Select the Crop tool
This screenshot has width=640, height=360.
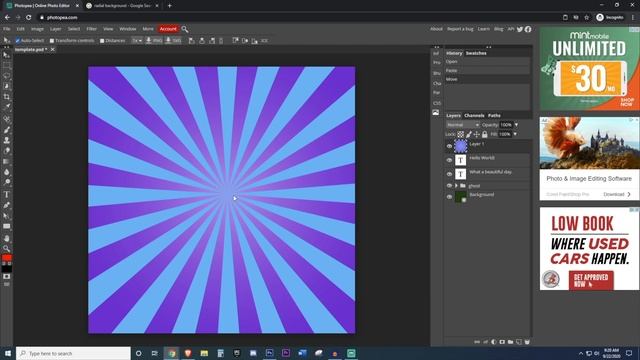(7, 97)
